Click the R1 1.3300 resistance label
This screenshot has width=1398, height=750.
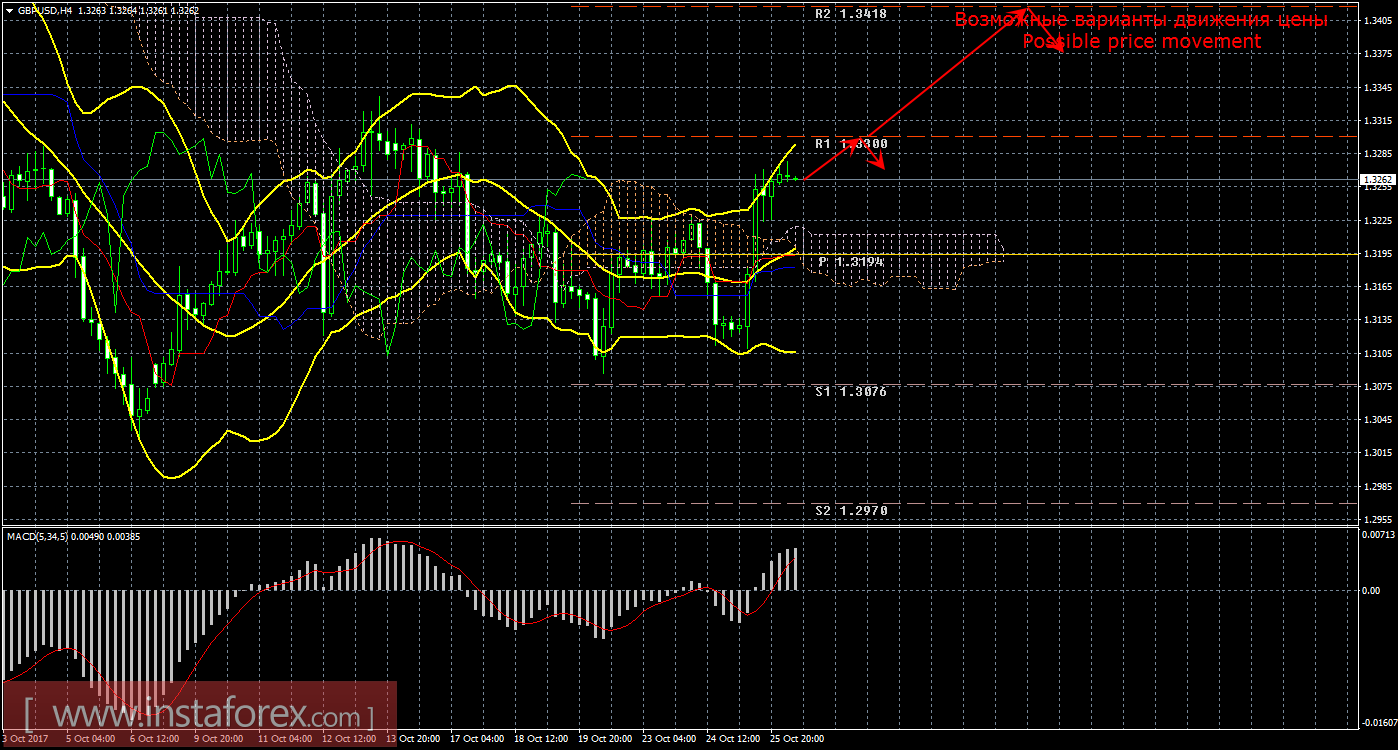(851, 144)
